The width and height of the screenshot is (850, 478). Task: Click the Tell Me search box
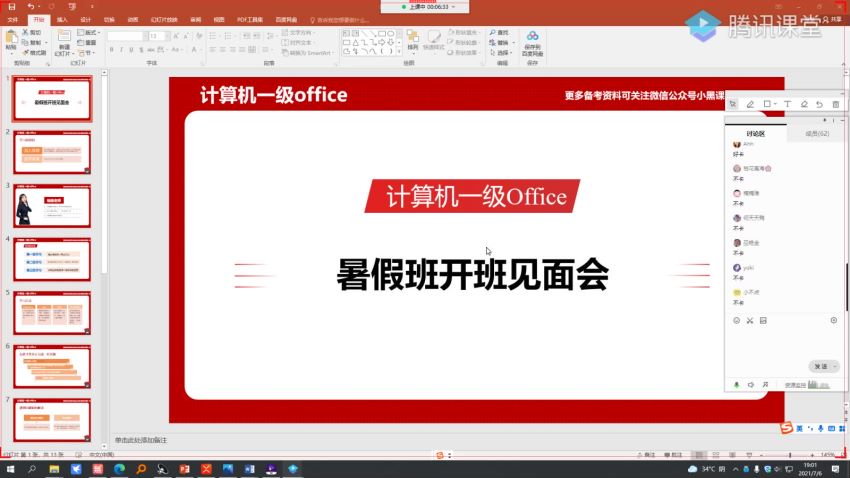[x=340, y=20]
